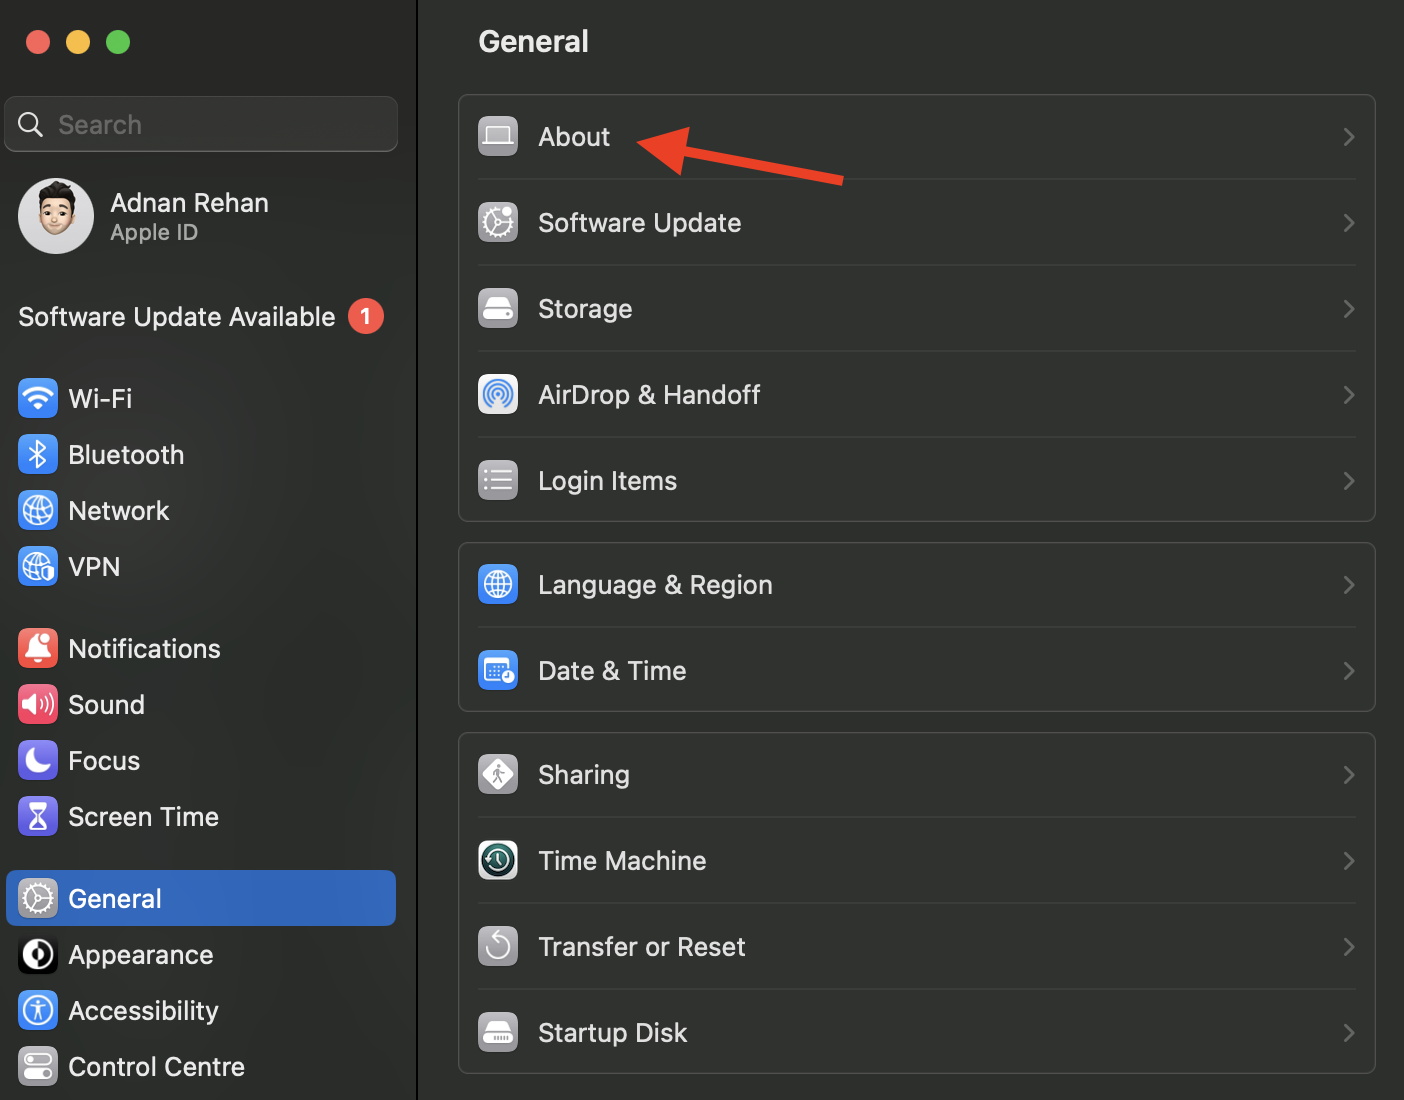Click the Language & Region globe icon

click(498, 585)
